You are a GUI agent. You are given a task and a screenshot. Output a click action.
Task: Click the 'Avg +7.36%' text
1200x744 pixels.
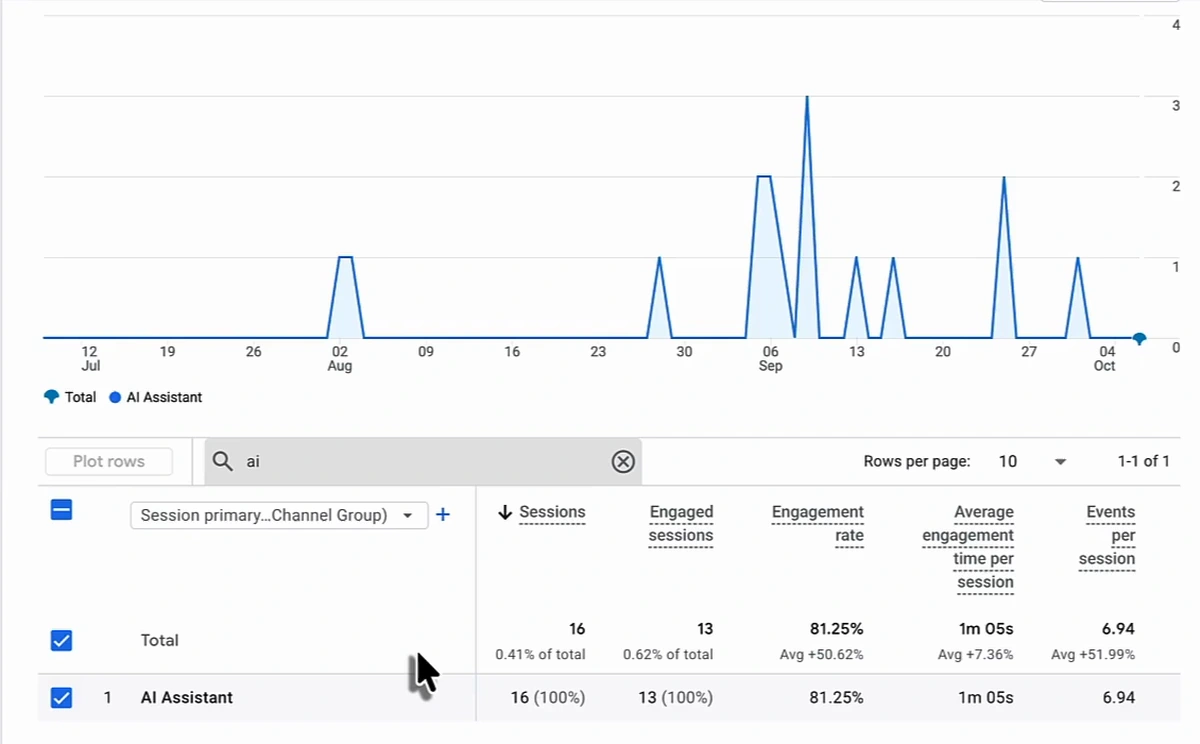975,654
